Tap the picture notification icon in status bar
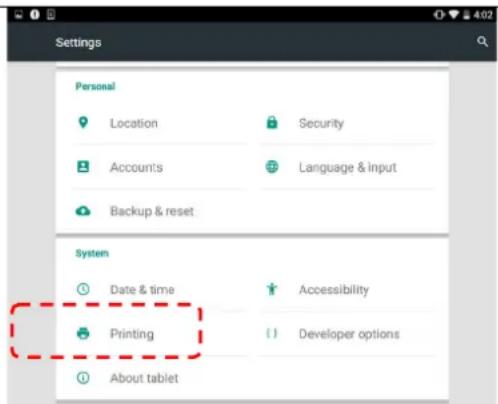498x404 pixels. 19,14
